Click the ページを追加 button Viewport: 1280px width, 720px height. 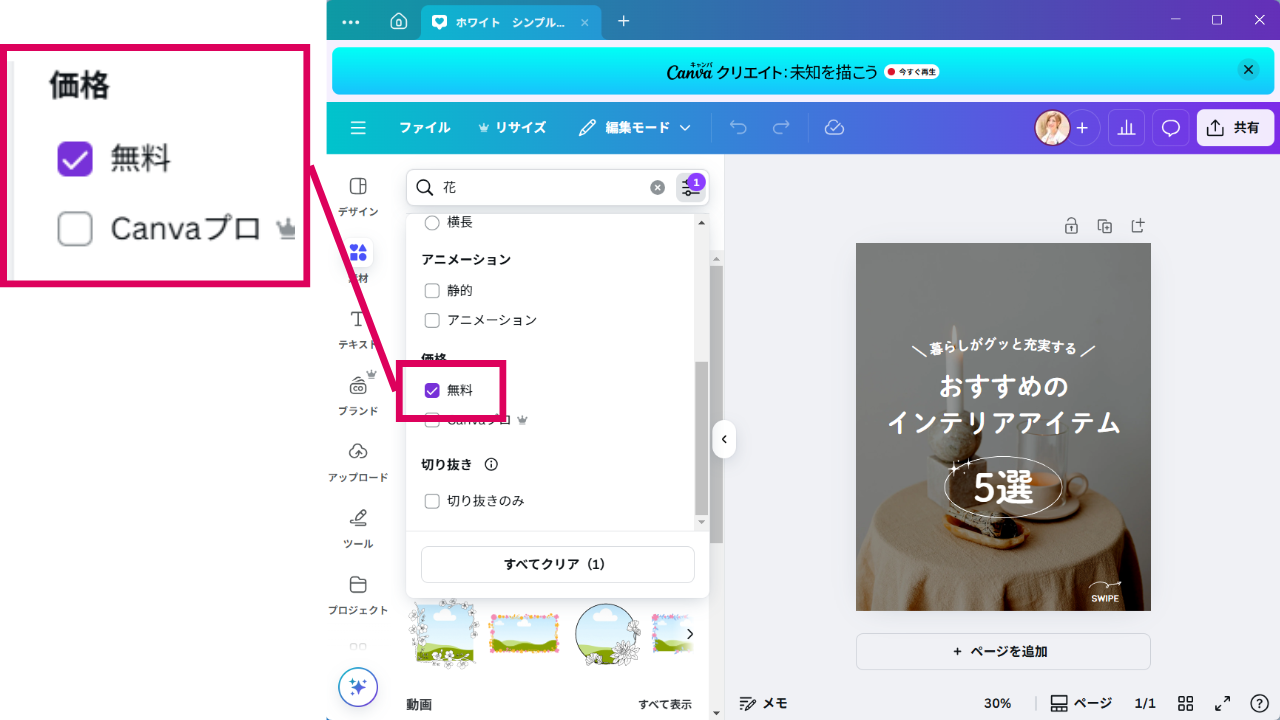pos(1003,651)
